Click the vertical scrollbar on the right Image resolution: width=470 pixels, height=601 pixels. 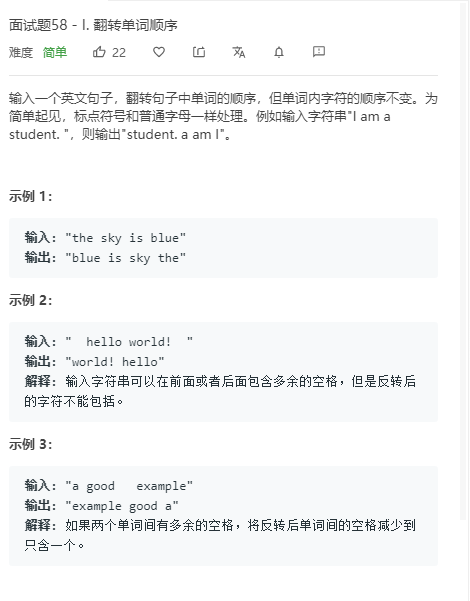[x=463, y=261]
